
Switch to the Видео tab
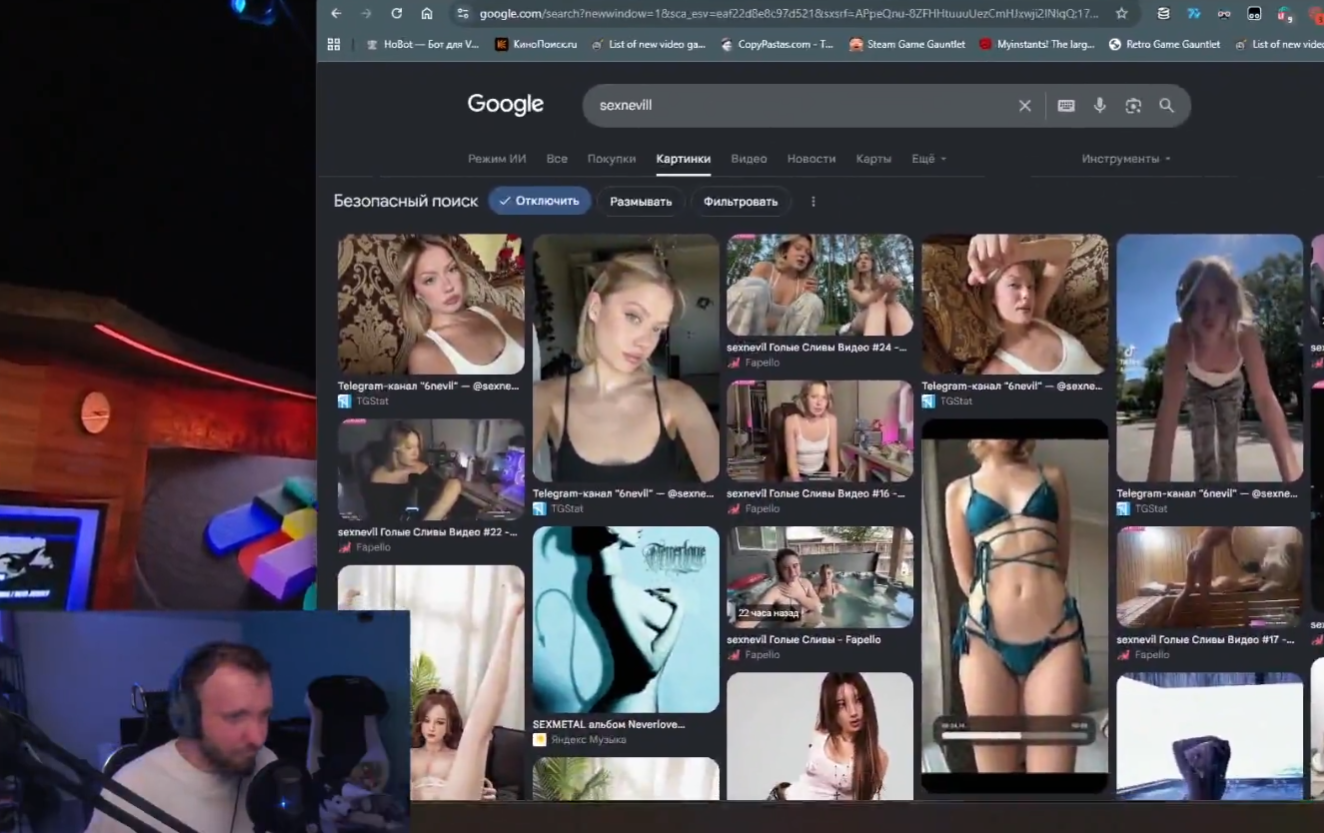point(749,159)
